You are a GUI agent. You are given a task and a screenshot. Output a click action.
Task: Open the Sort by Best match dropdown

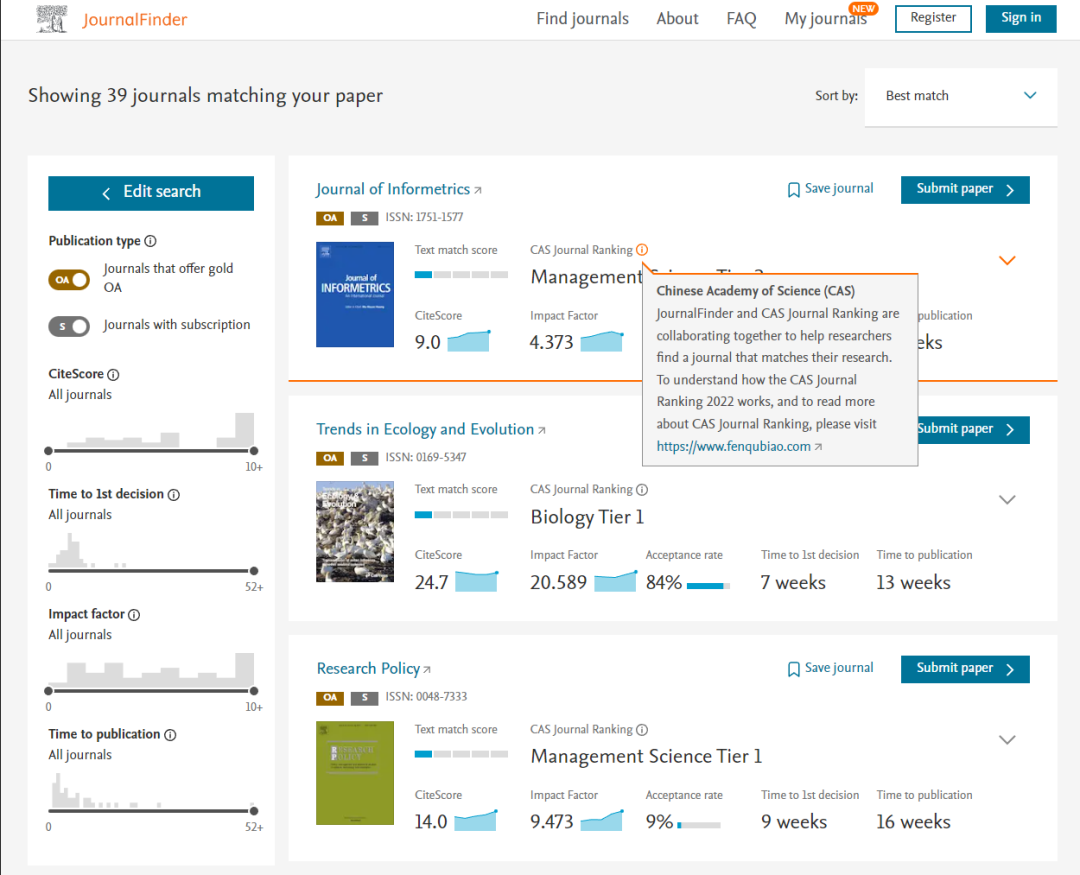coord(960,96)
